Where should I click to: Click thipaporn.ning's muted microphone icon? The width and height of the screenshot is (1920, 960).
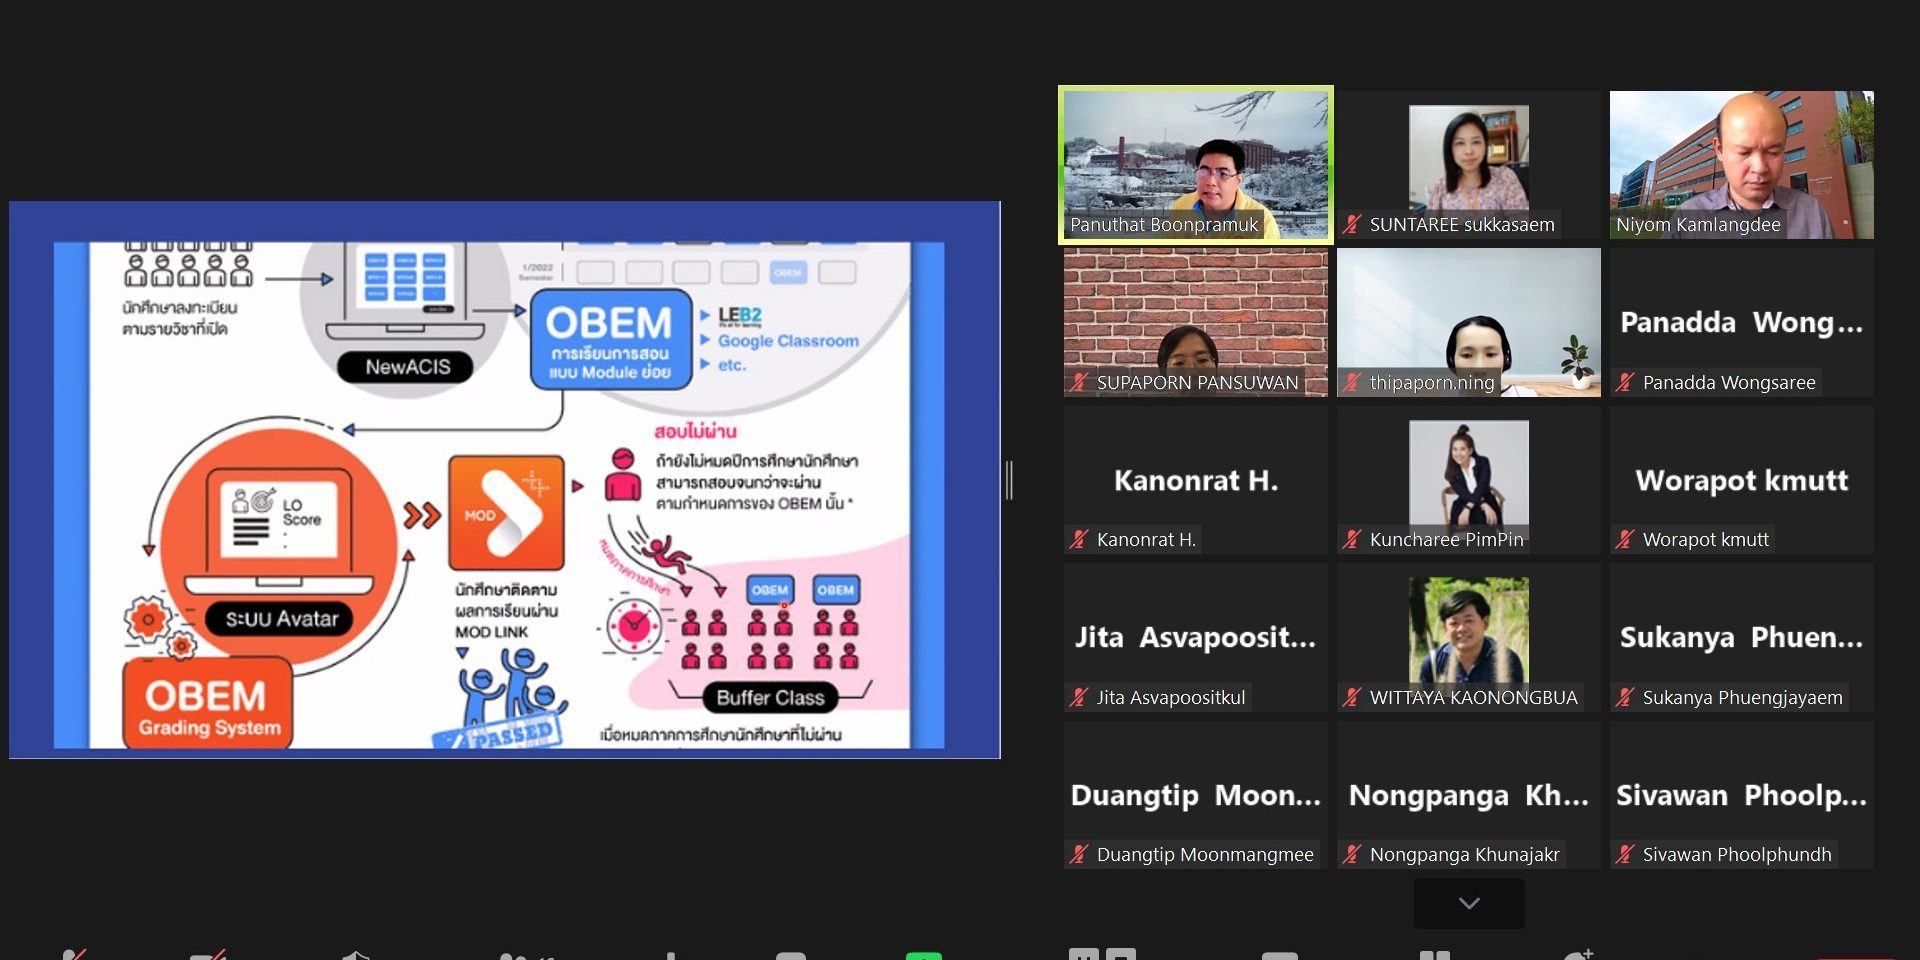1352,383
